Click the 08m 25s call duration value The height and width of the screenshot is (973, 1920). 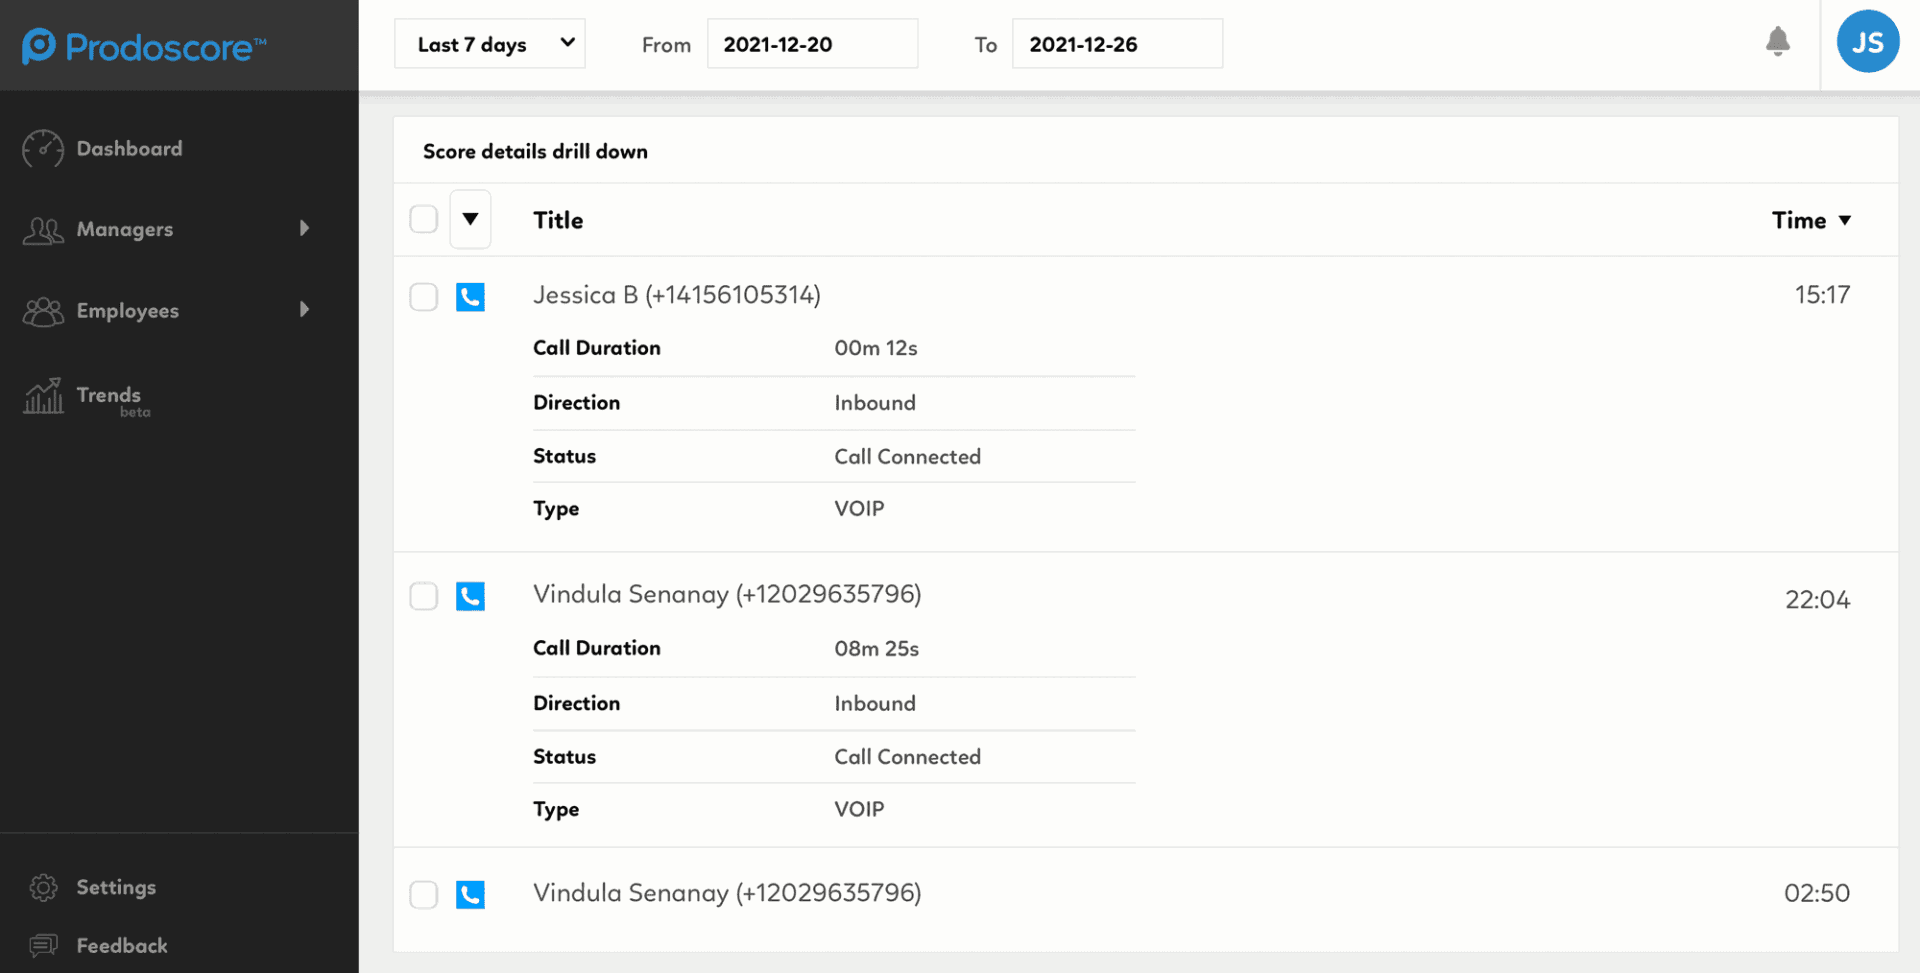[x=877, y=648]
